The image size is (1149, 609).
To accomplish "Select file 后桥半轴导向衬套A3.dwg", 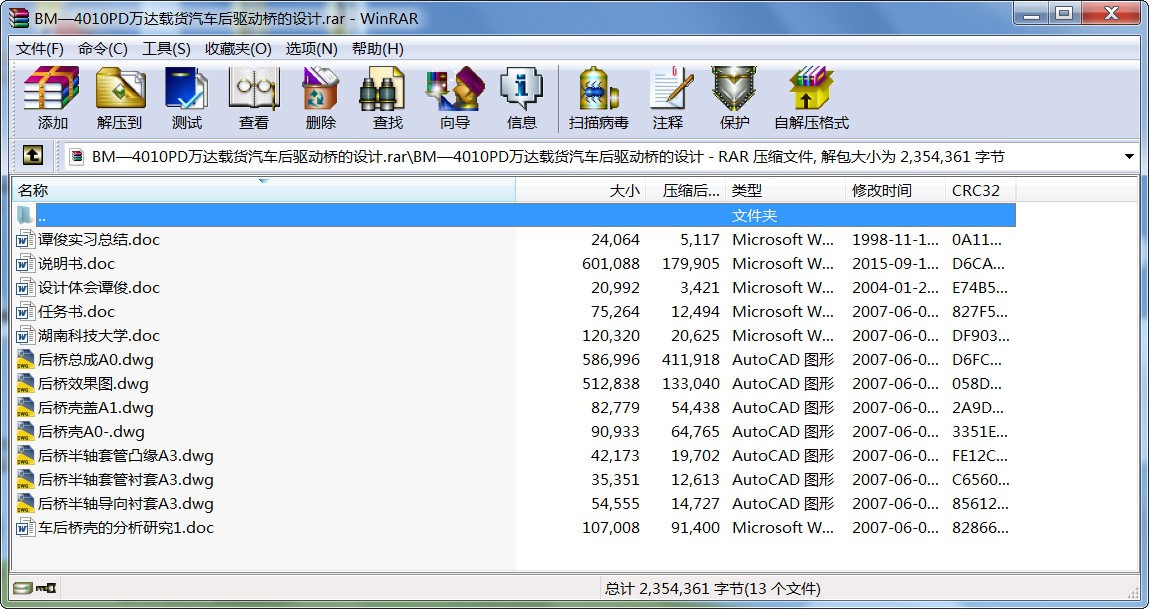I will pos(125,504).
